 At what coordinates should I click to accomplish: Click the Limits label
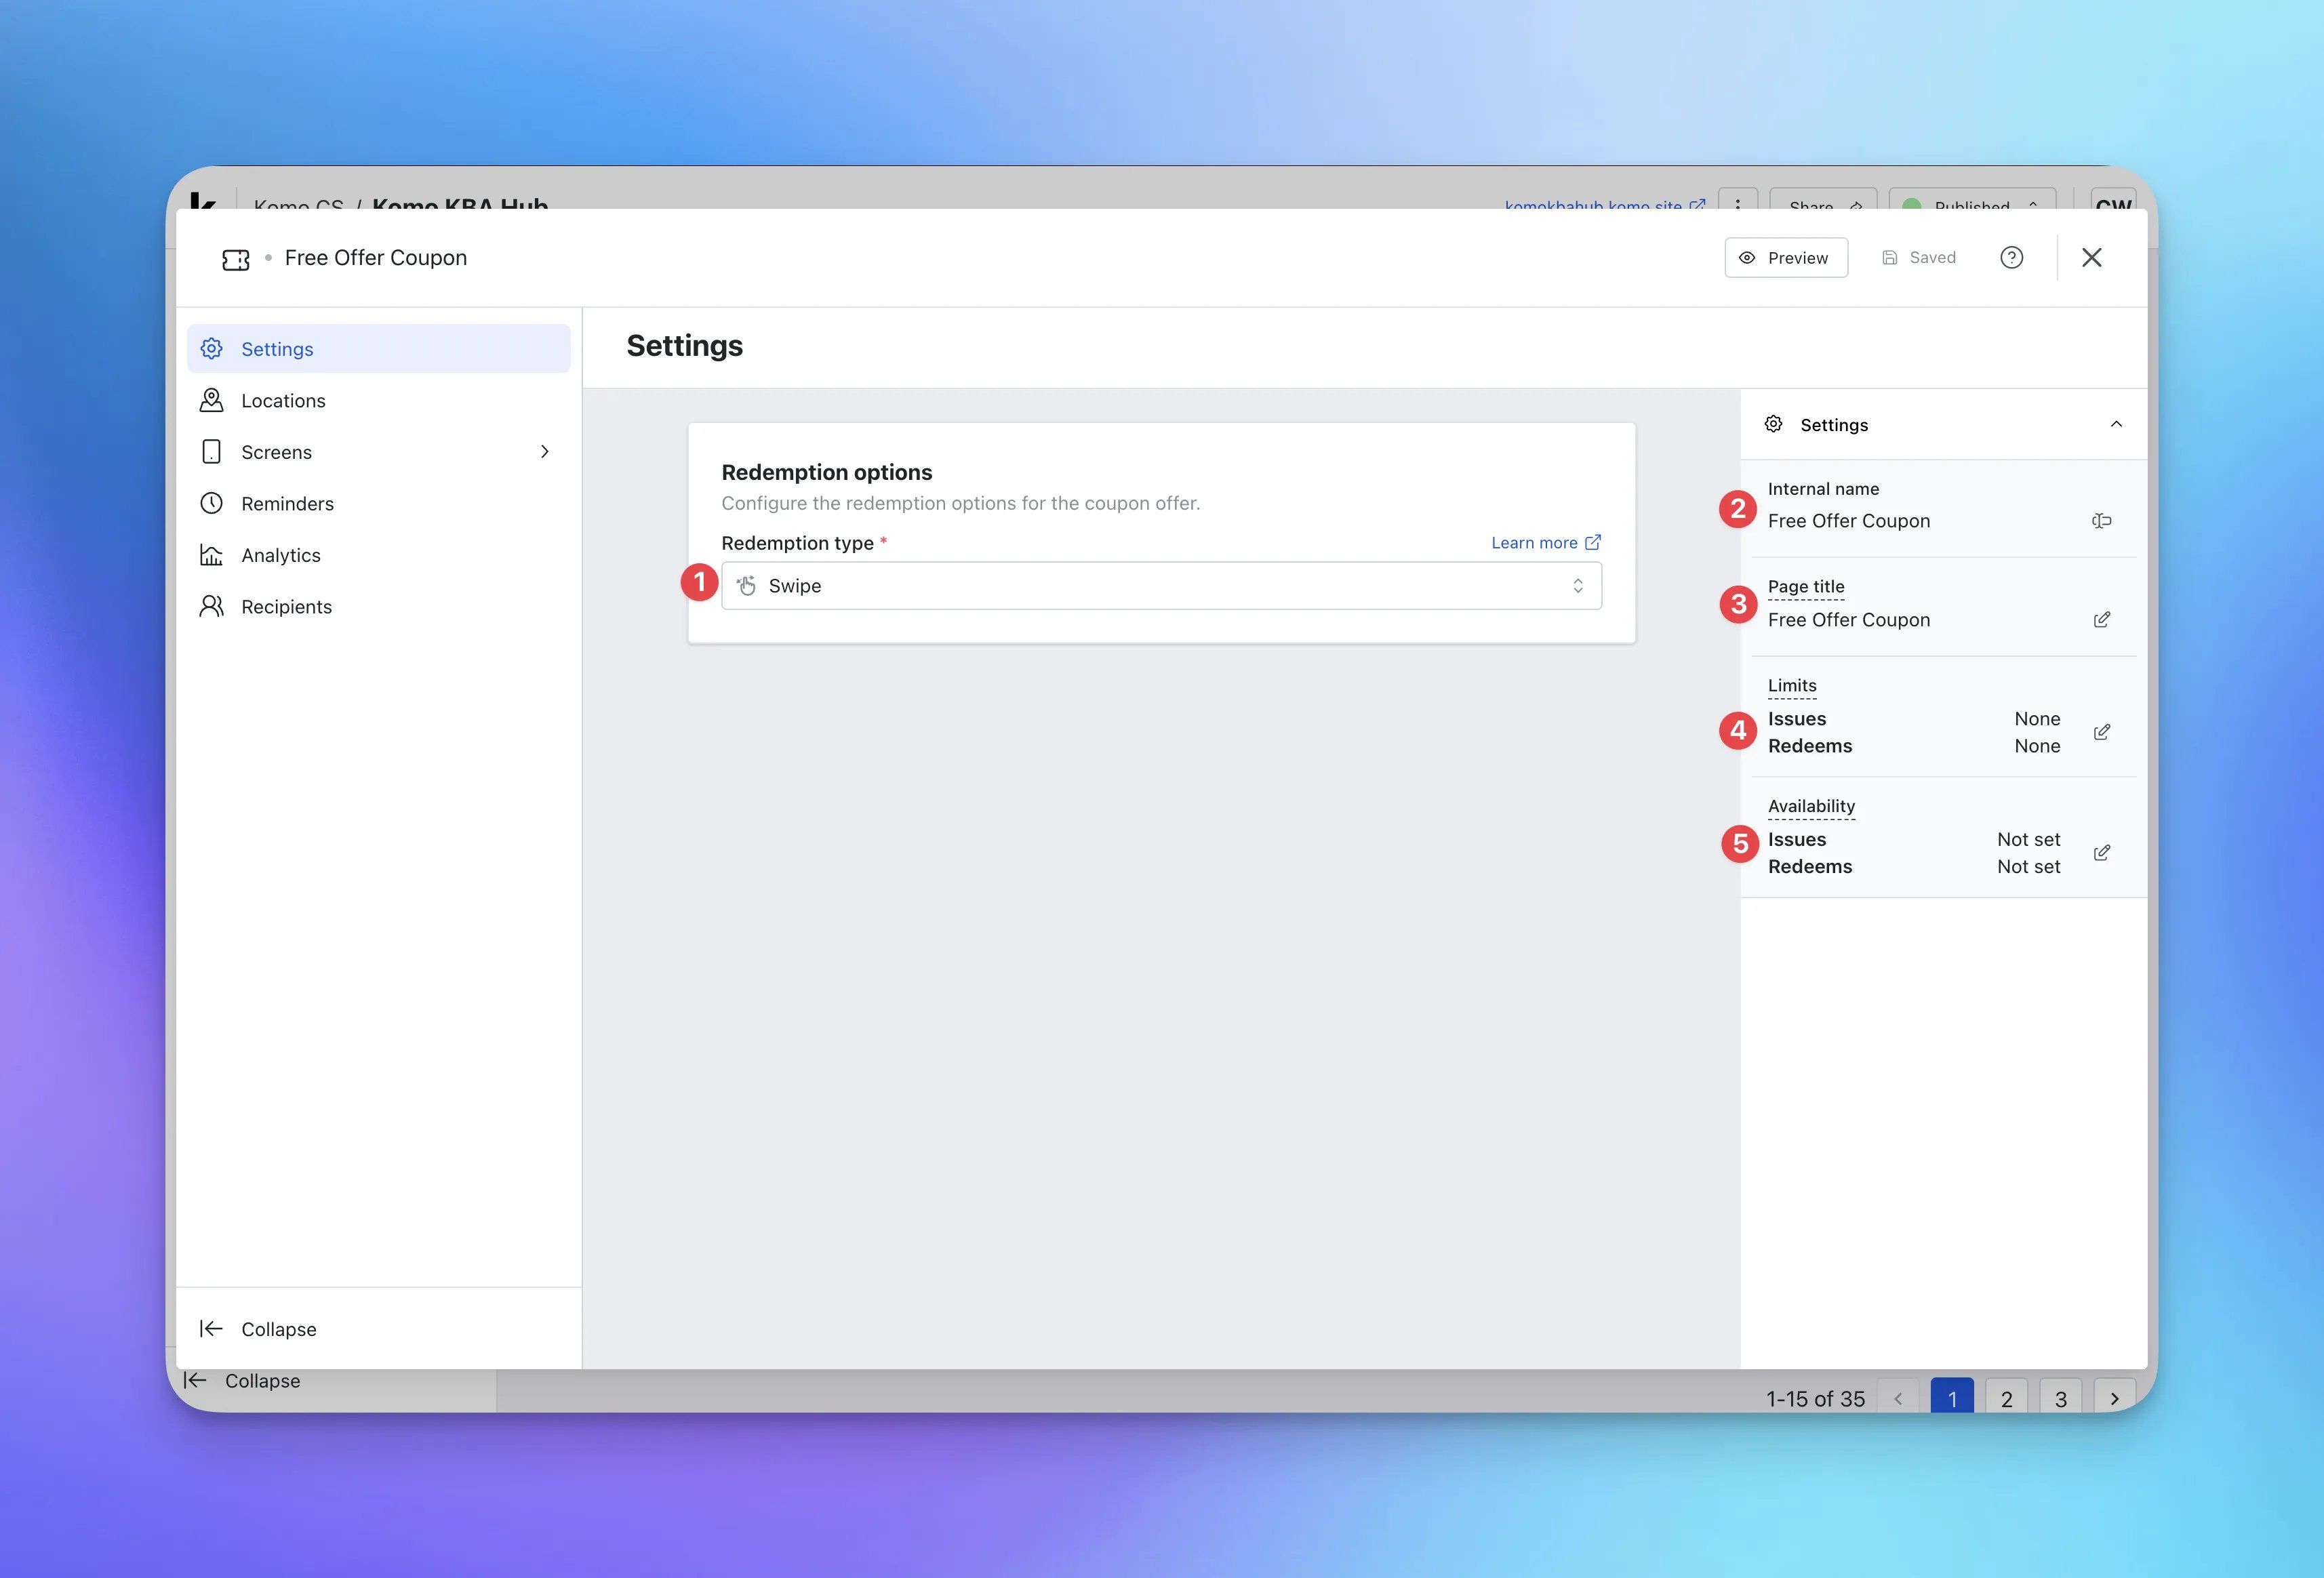click(x=1792, y=686)
